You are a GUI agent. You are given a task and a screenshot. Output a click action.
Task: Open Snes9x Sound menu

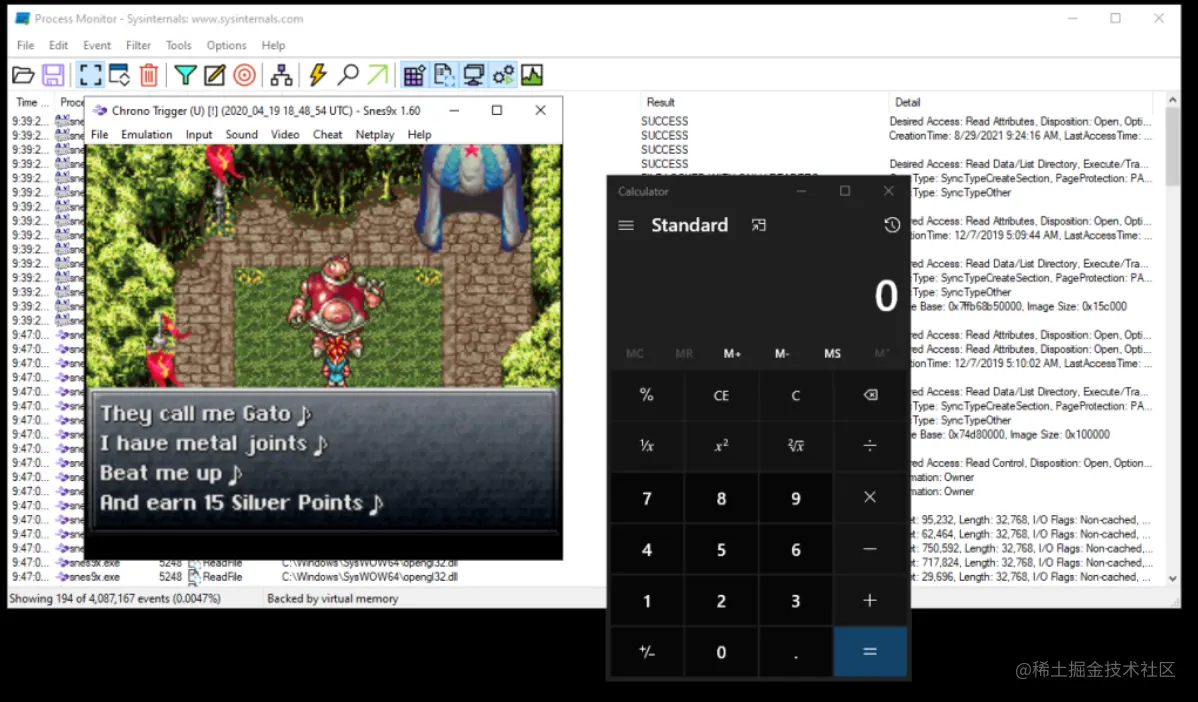[241, 134]
